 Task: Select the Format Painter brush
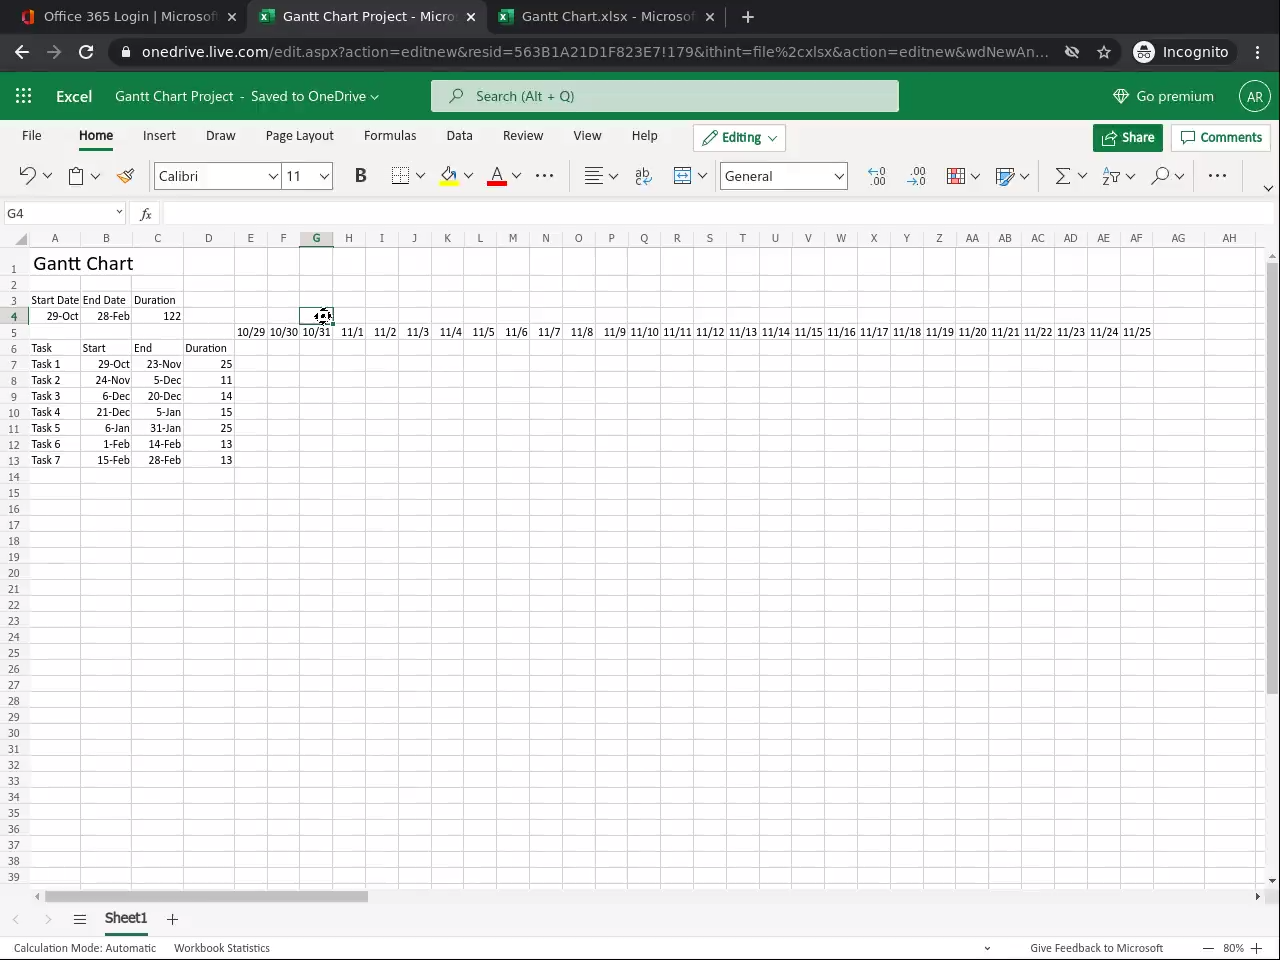click(x=125, y=176)
